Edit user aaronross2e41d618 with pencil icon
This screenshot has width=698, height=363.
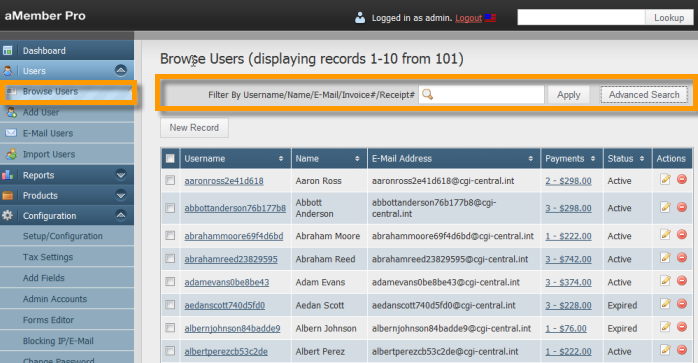[x=666, y=179]
